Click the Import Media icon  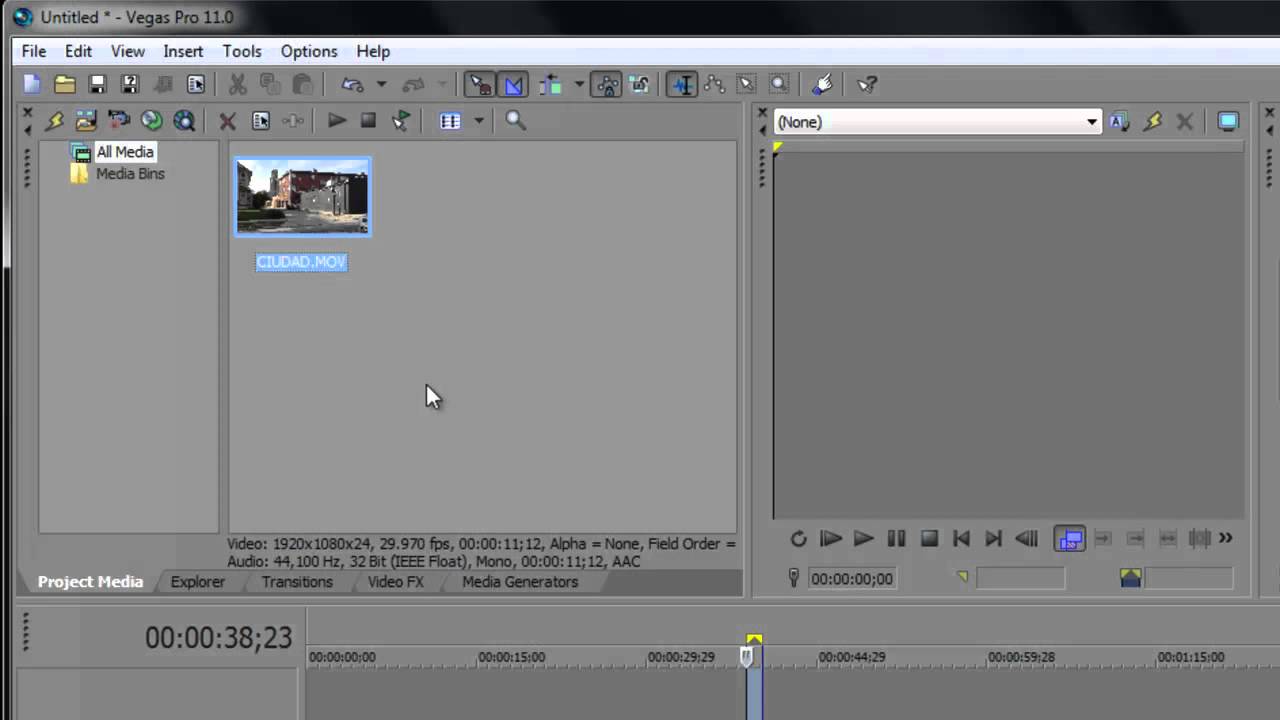pos(86,121)
